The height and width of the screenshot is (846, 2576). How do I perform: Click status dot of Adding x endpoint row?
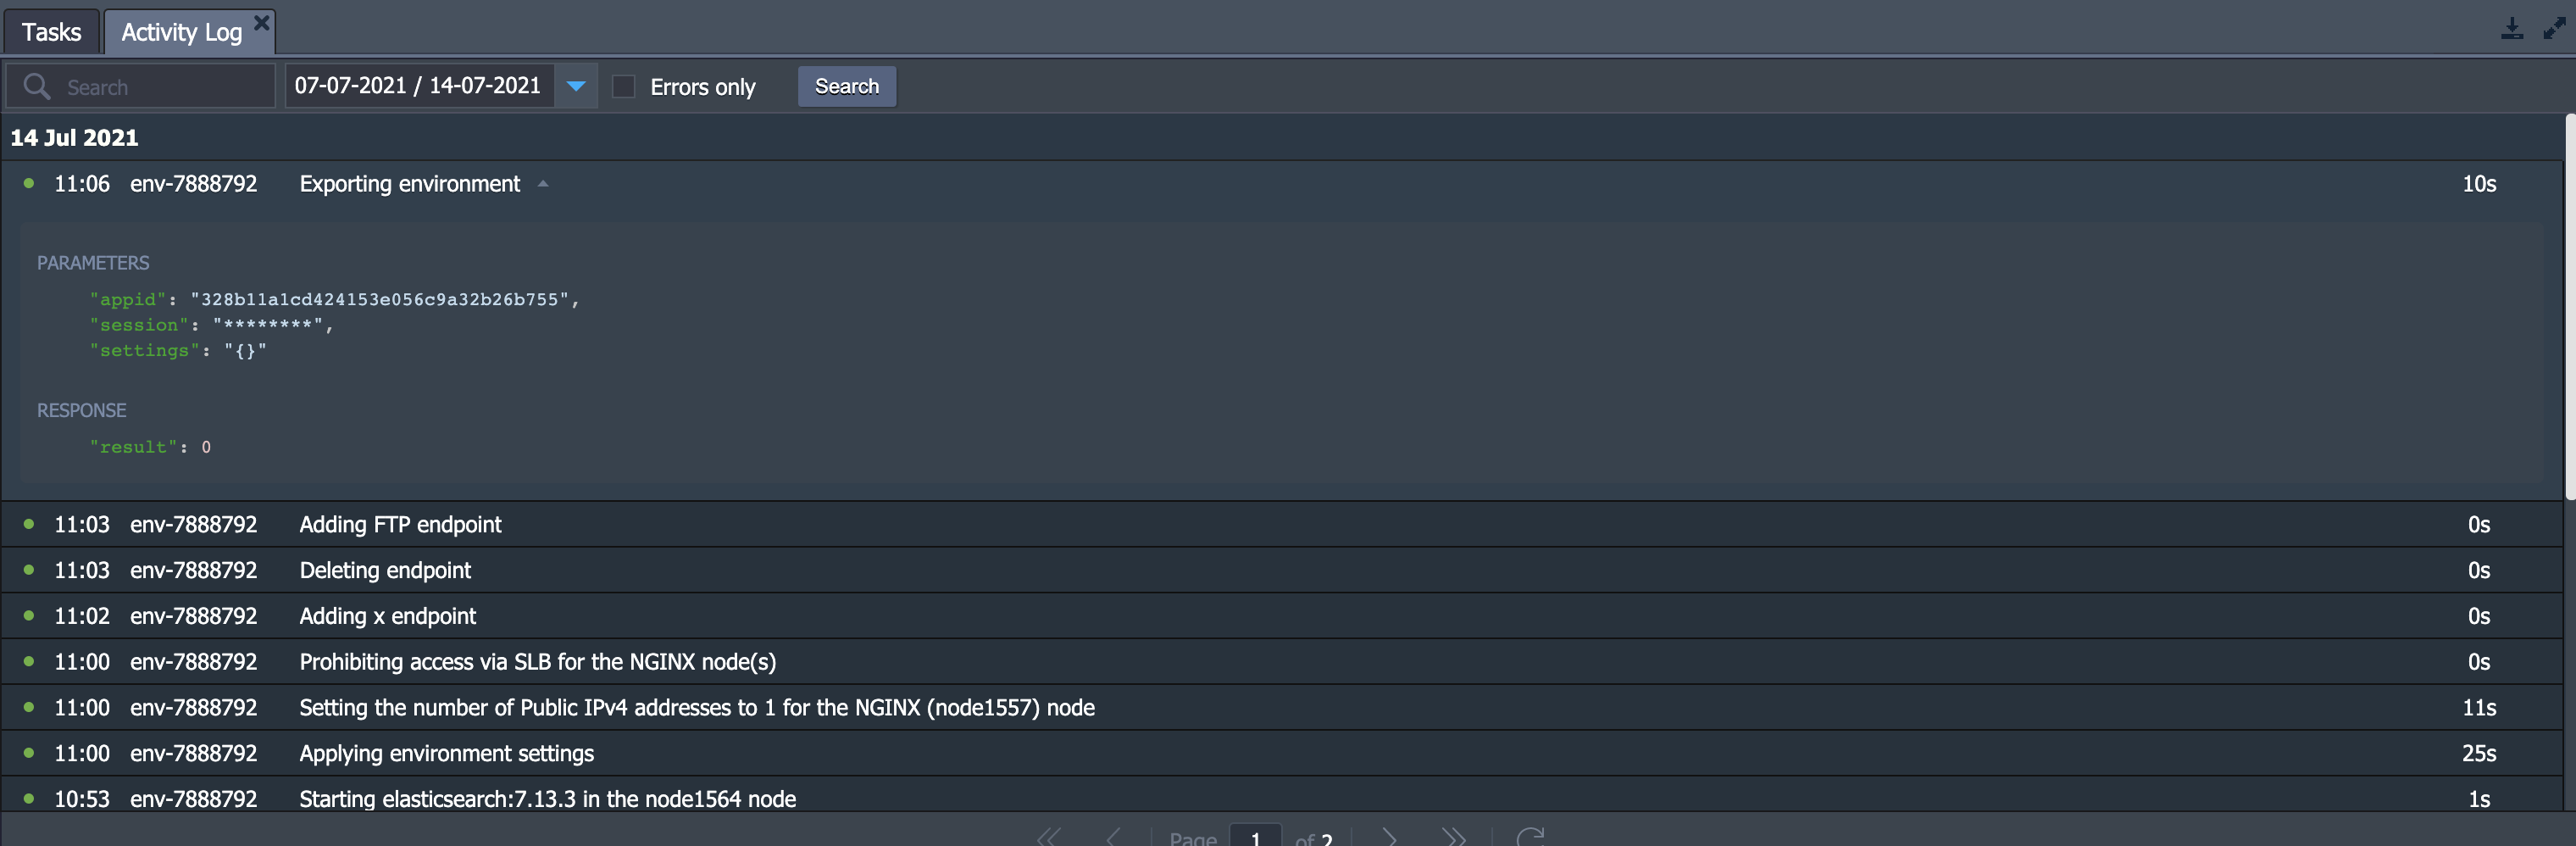click(x=29, y=615)
